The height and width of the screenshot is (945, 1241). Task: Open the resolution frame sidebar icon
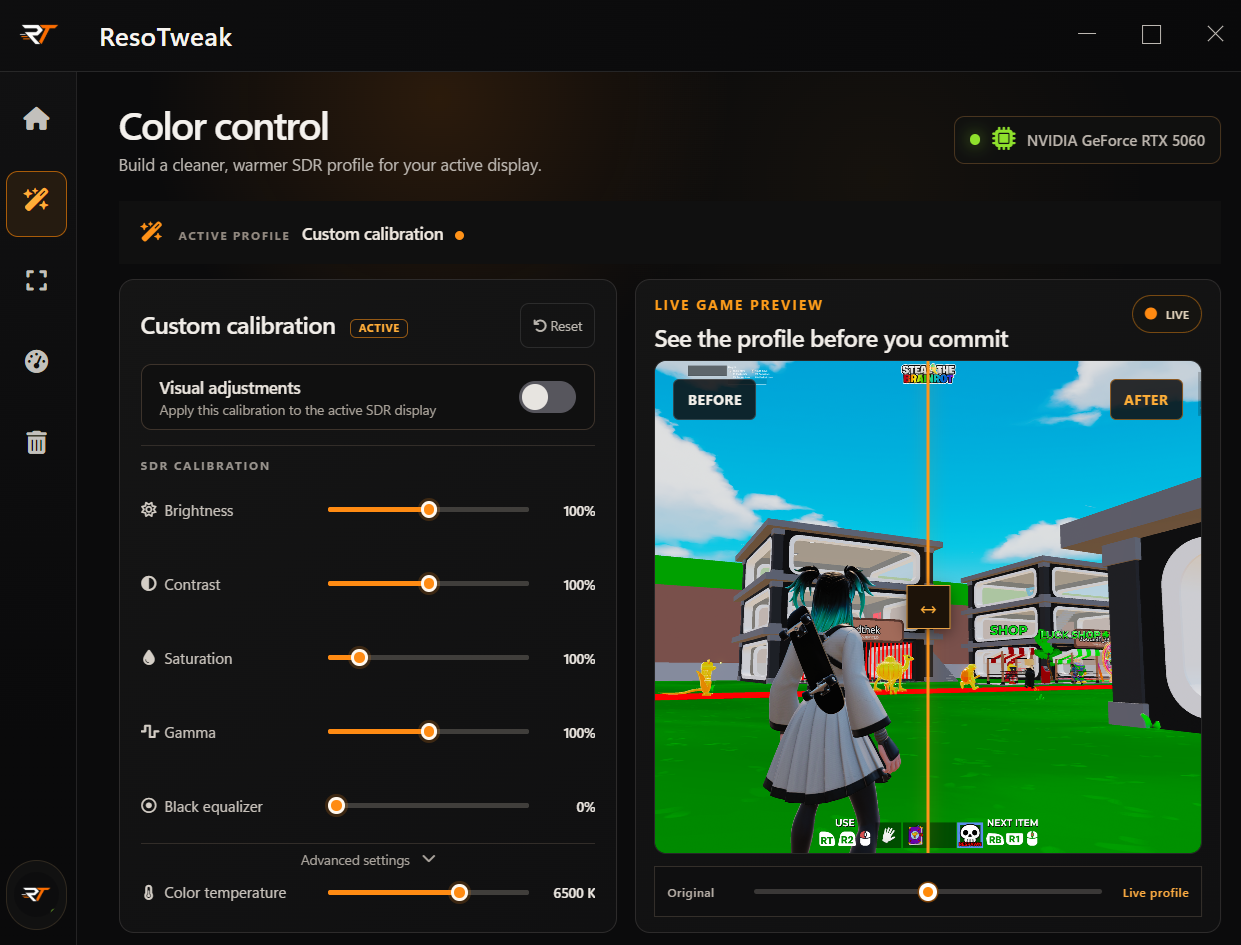pyautogui.click(x=37, y=281)
